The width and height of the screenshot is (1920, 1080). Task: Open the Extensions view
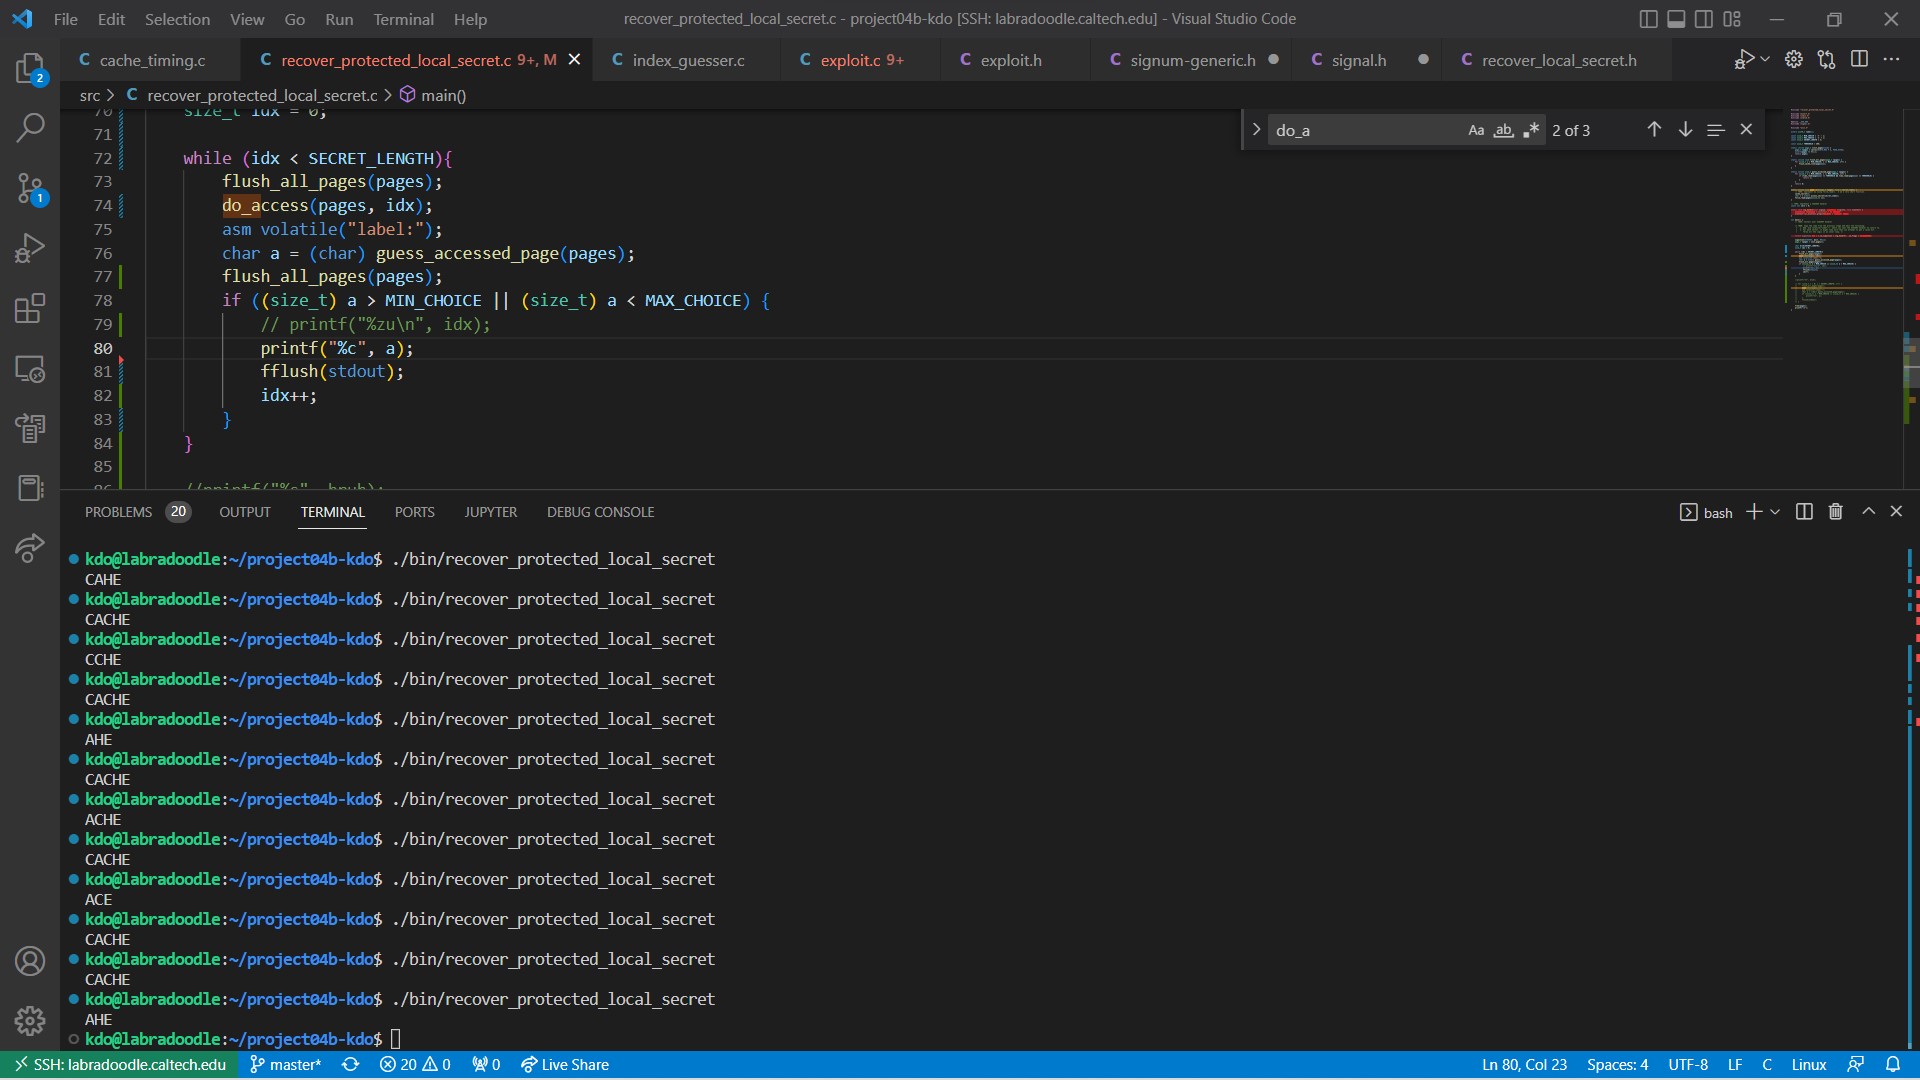[x=30, y=308]
